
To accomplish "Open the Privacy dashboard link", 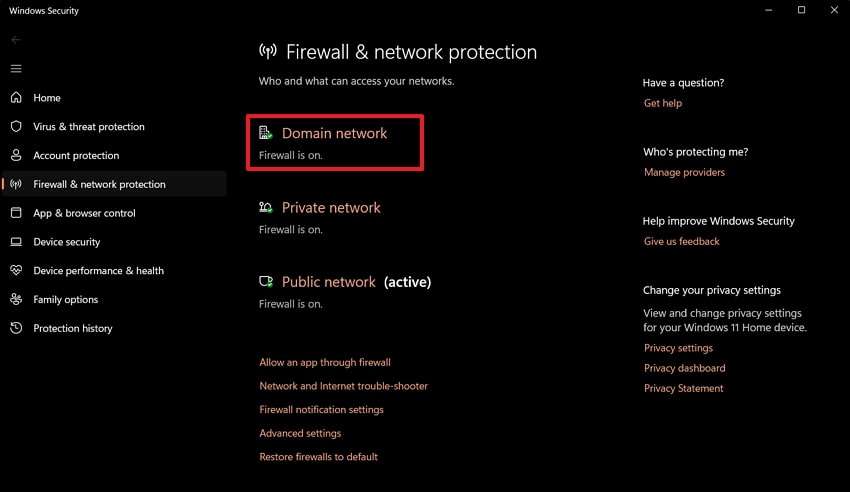I will click(683, 368).
